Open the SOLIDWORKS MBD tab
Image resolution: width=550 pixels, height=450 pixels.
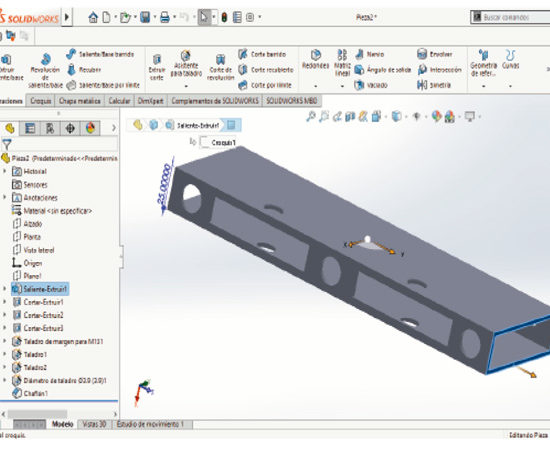291,101
